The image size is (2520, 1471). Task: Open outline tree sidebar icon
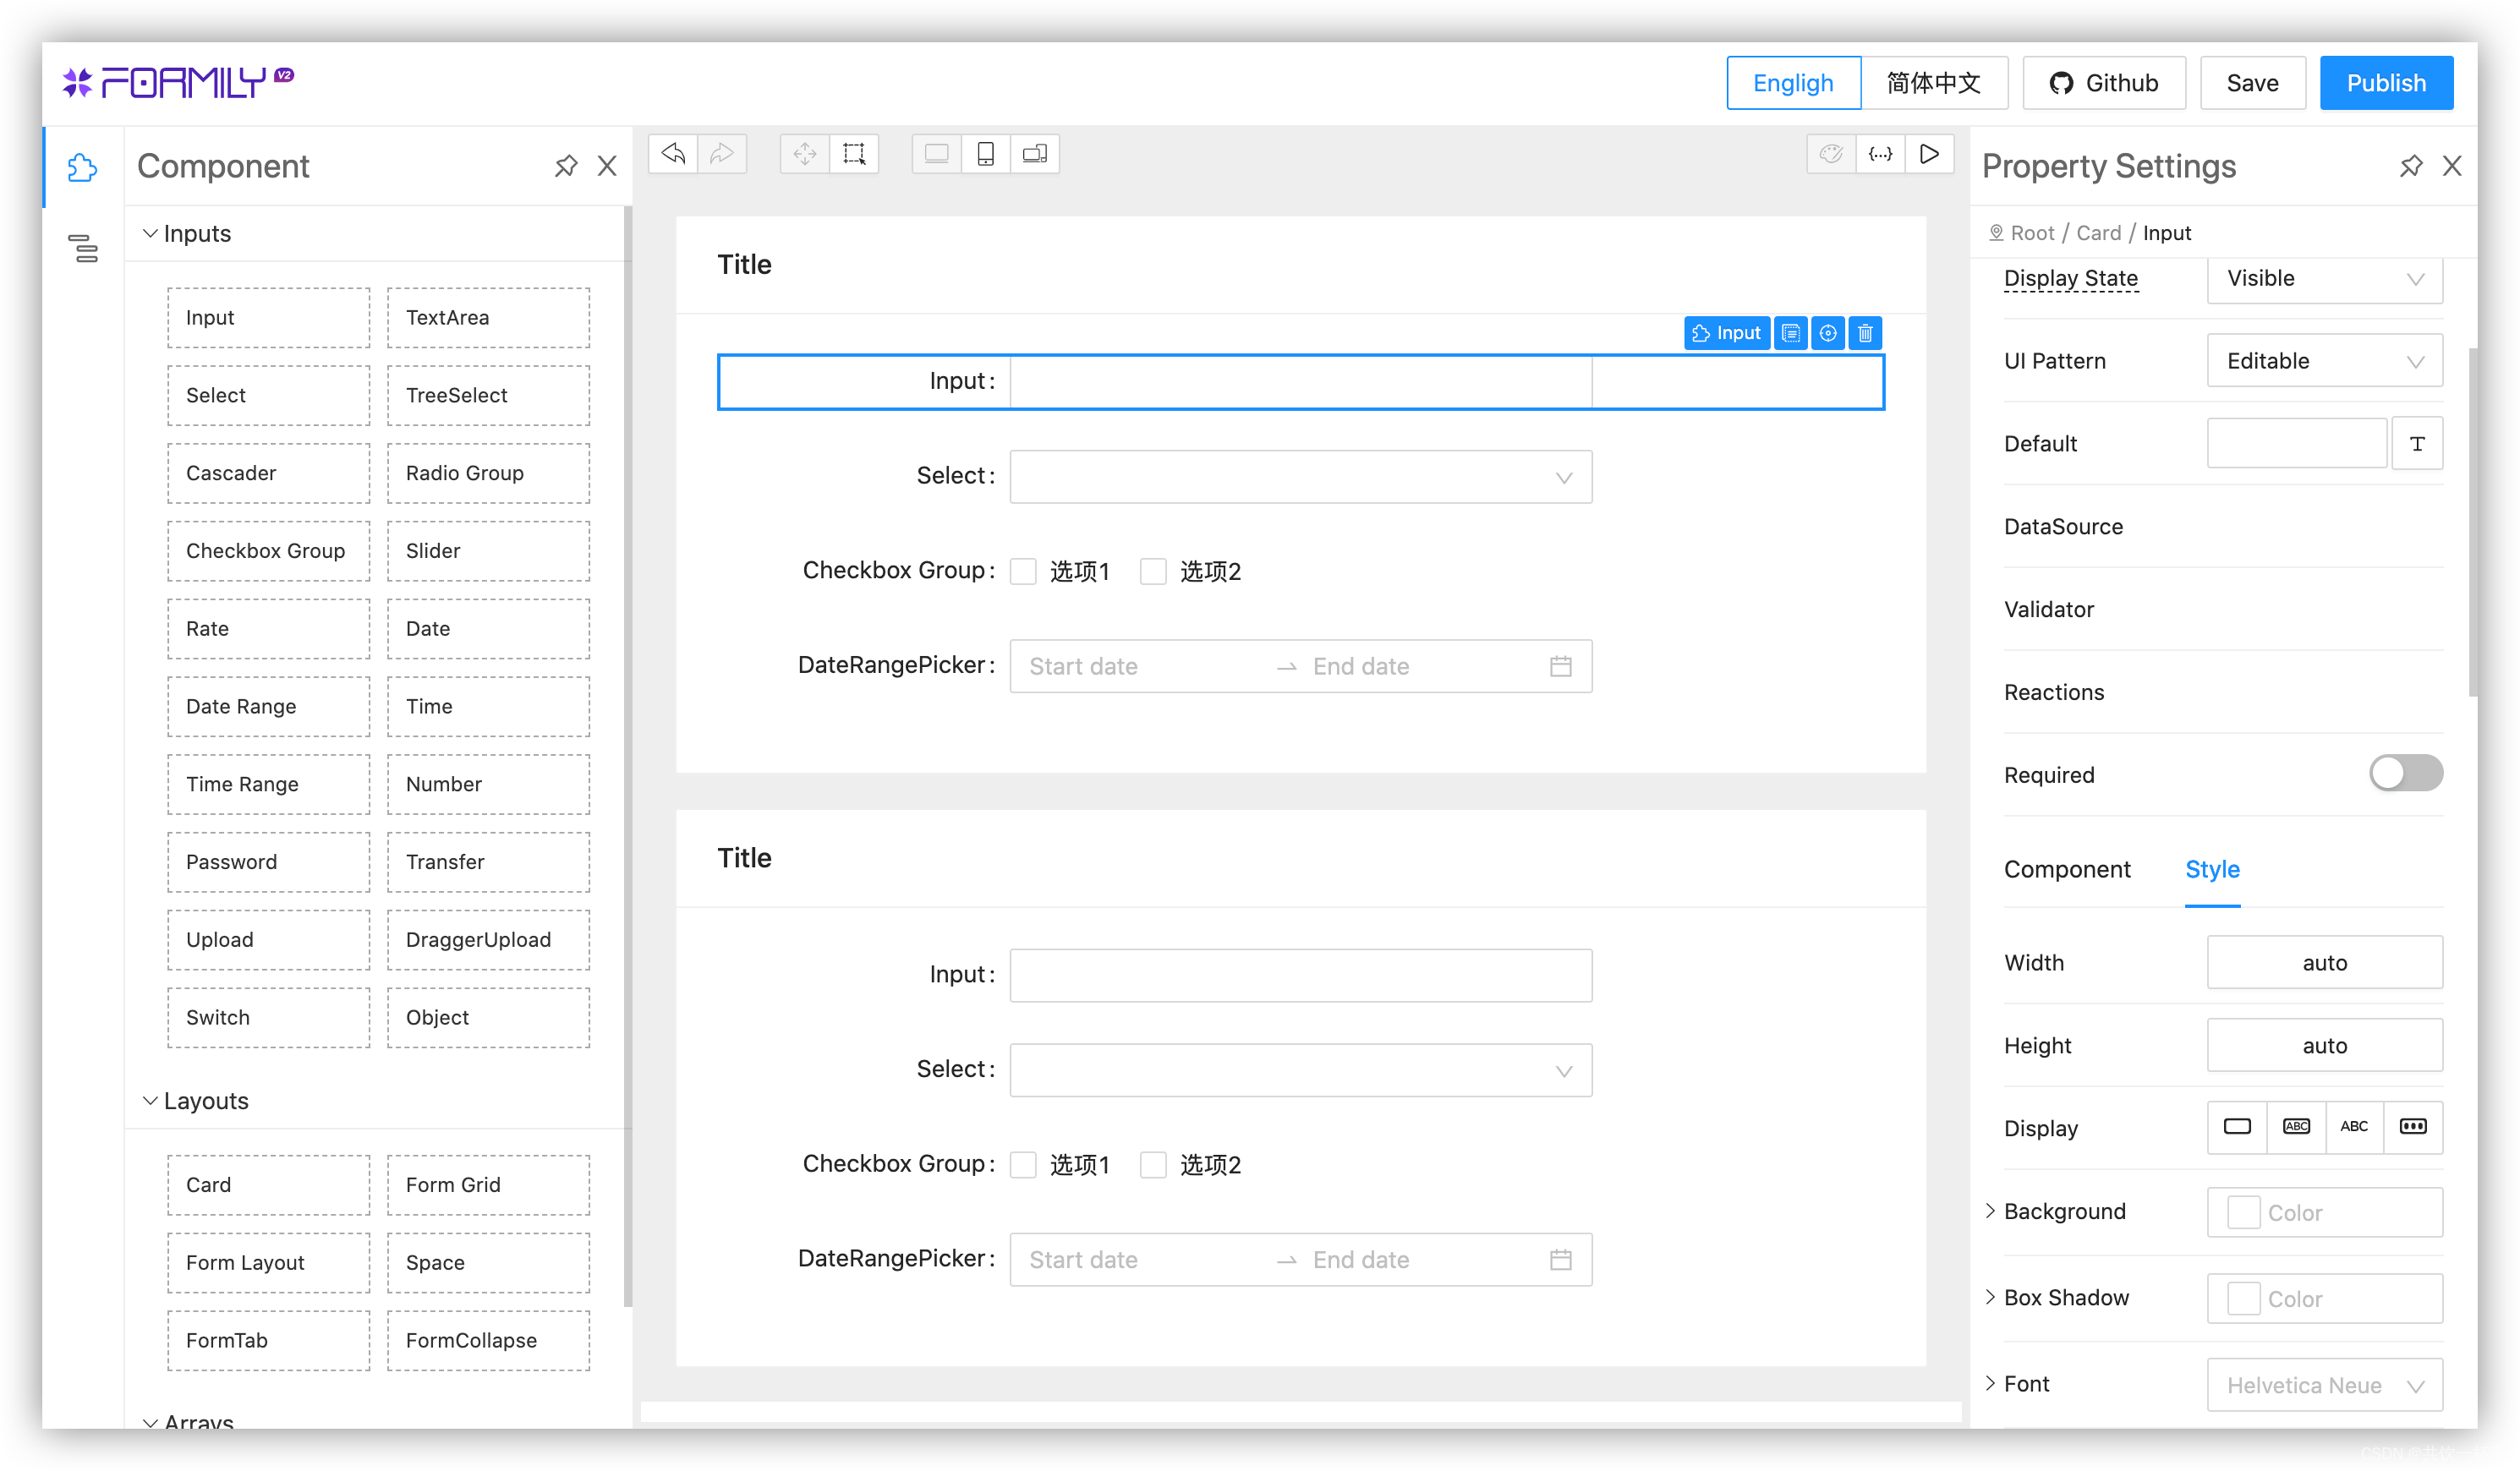(83, 248)
